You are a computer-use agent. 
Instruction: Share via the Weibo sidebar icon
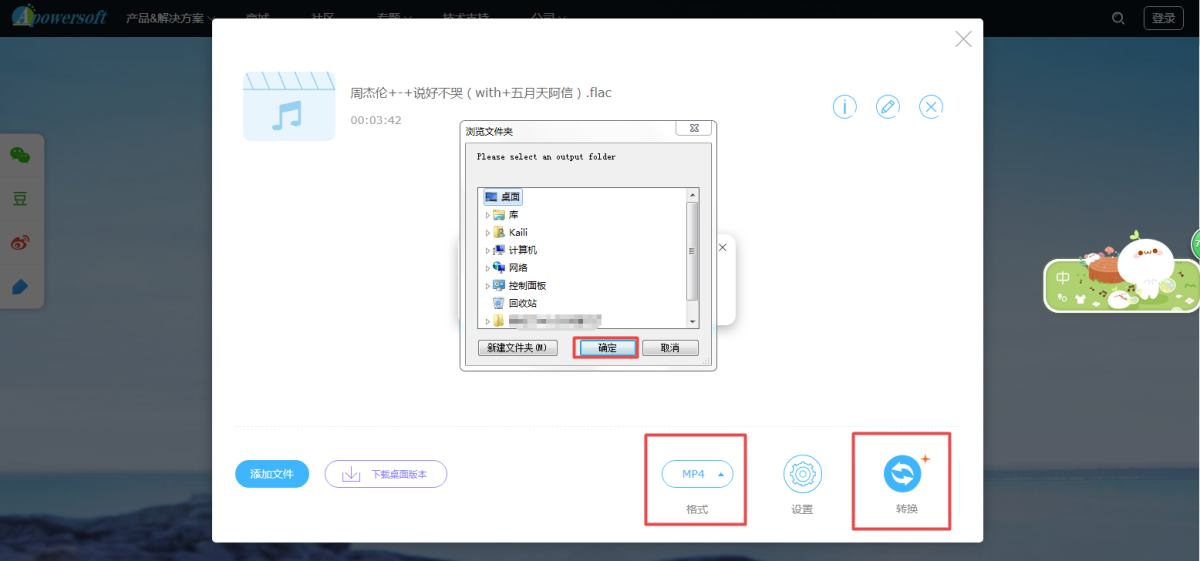(20, 242)
